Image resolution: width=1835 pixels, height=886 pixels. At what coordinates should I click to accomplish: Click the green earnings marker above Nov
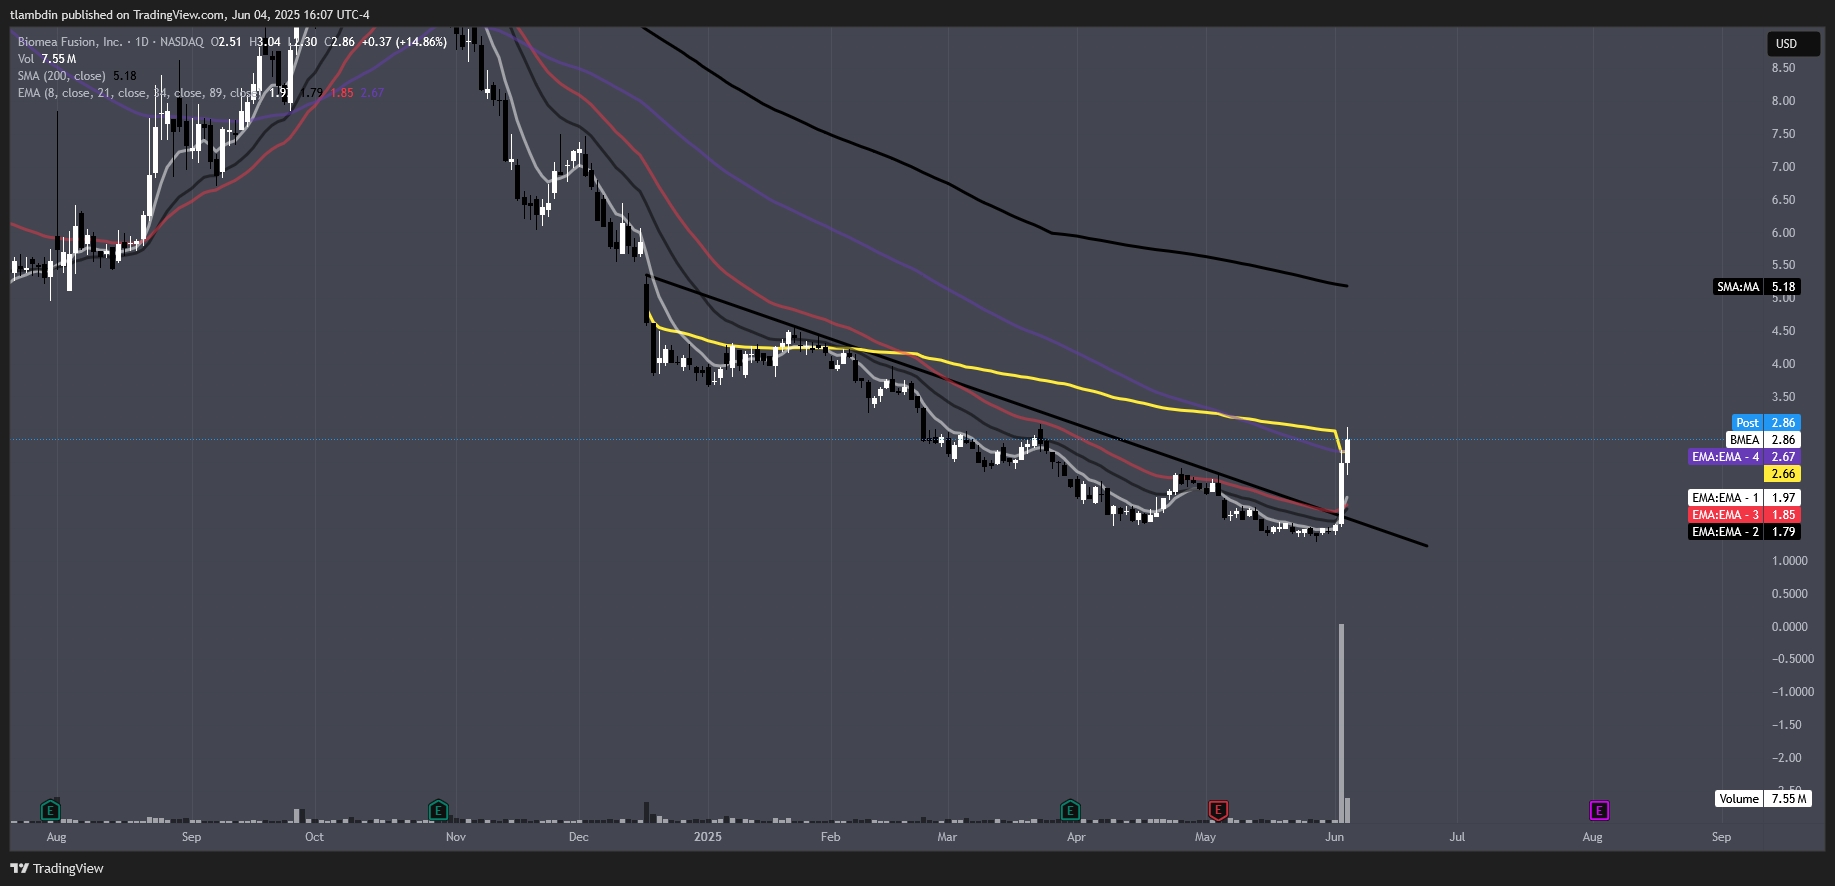(438, 810)
